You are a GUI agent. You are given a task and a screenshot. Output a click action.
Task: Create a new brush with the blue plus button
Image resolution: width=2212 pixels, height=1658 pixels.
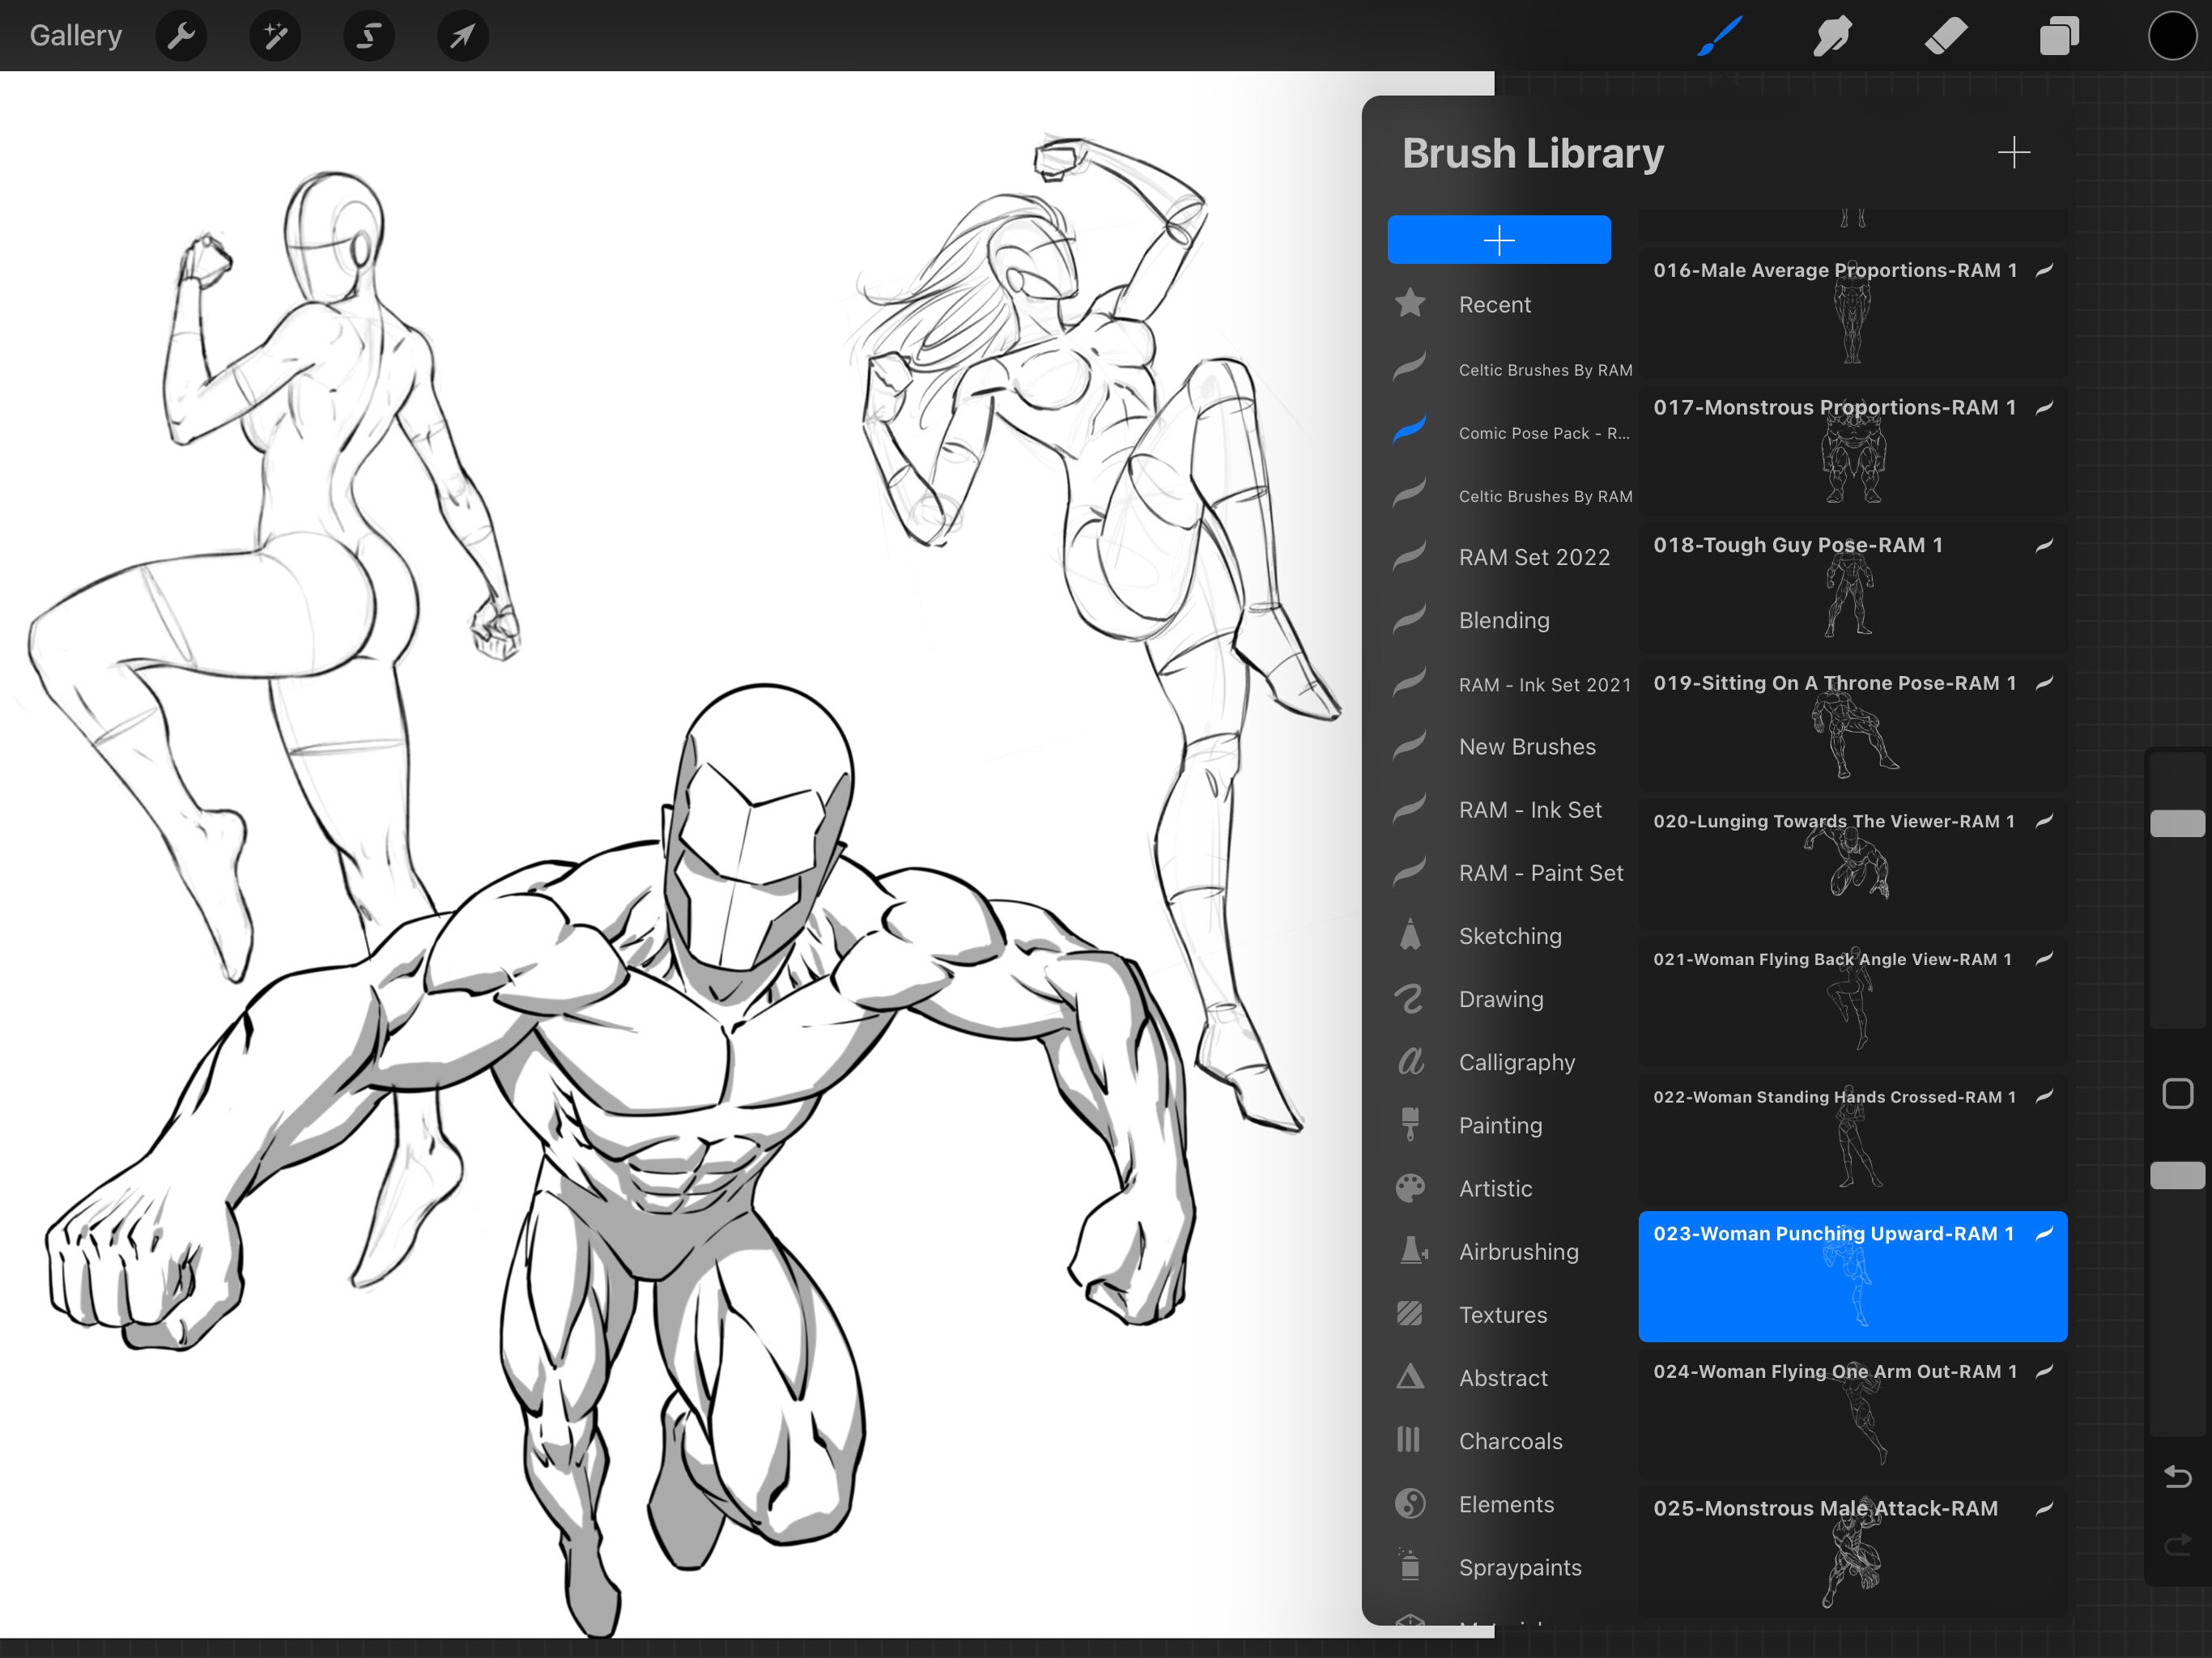pos(1499,239)
